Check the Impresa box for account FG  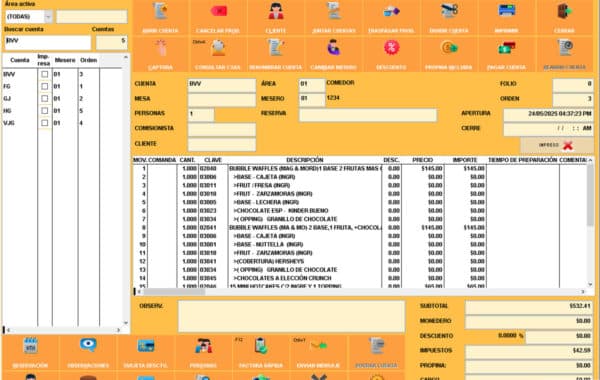pyautogui.click(x=45, y=86)
